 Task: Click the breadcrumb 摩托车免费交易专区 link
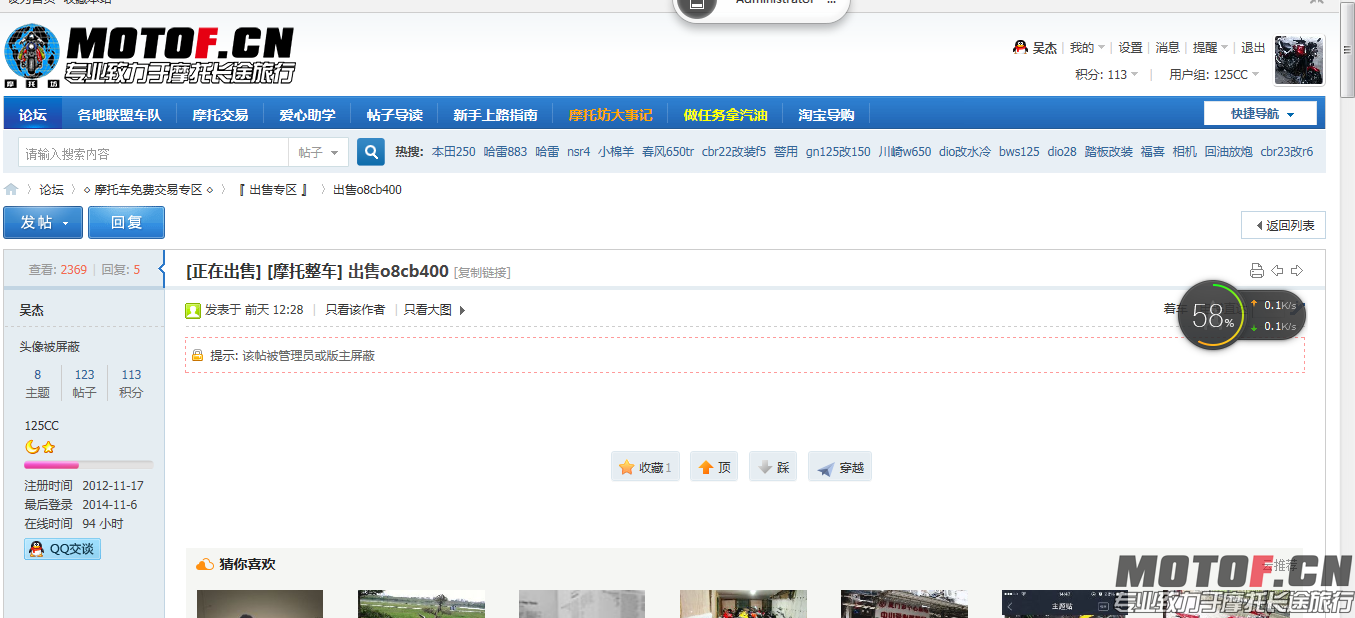point(148,189)
